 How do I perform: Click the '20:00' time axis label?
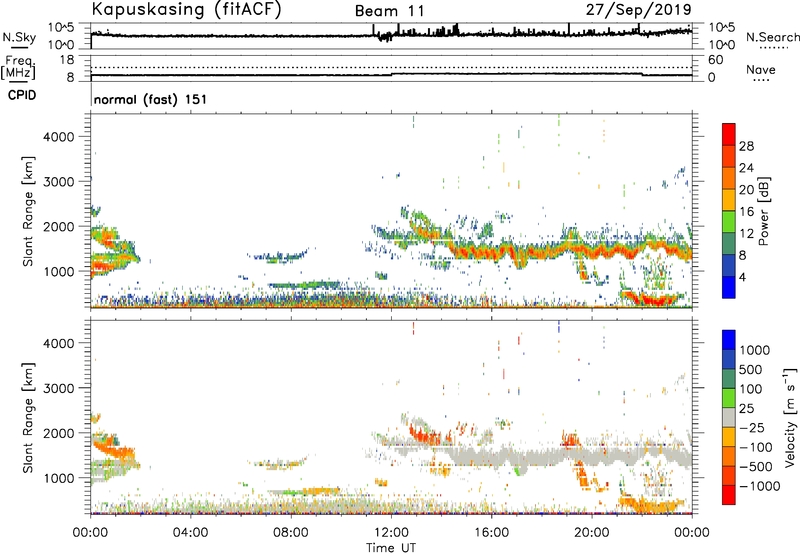click(x=591, y=533)
